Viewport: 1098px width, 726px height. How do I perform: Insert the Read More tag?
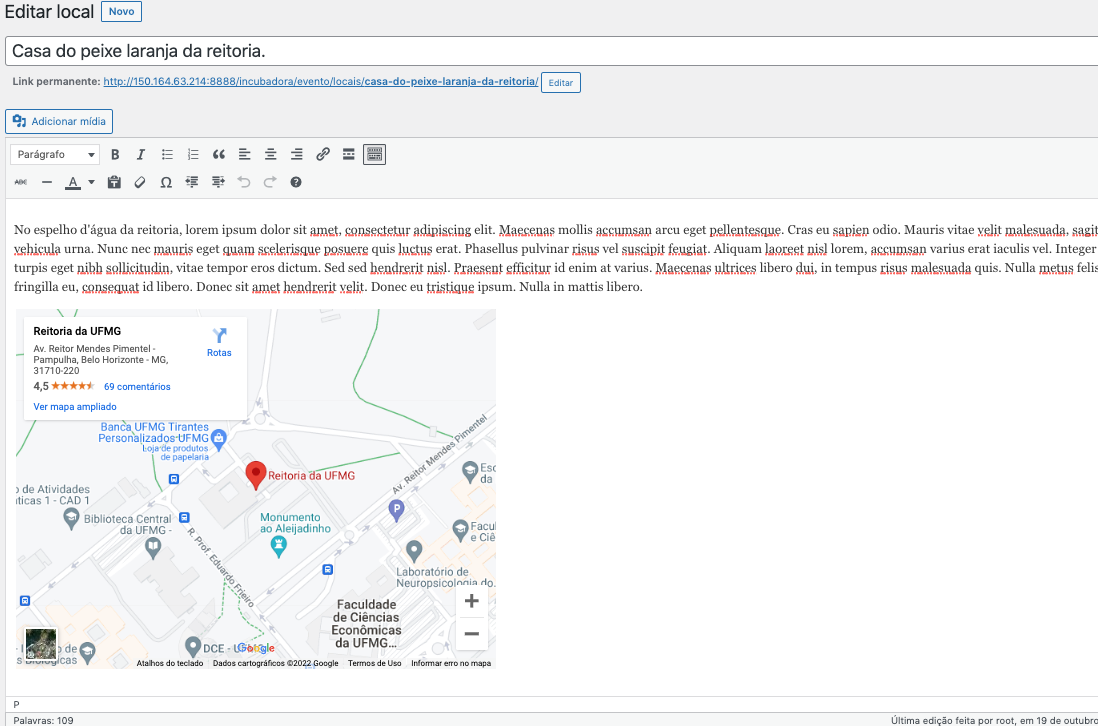click(x=349, y=155)
